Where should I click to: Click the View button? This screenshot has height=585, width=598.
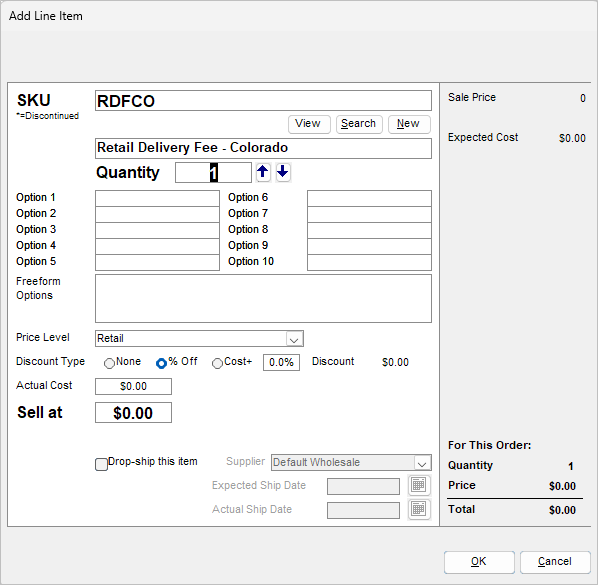[309, 124]
